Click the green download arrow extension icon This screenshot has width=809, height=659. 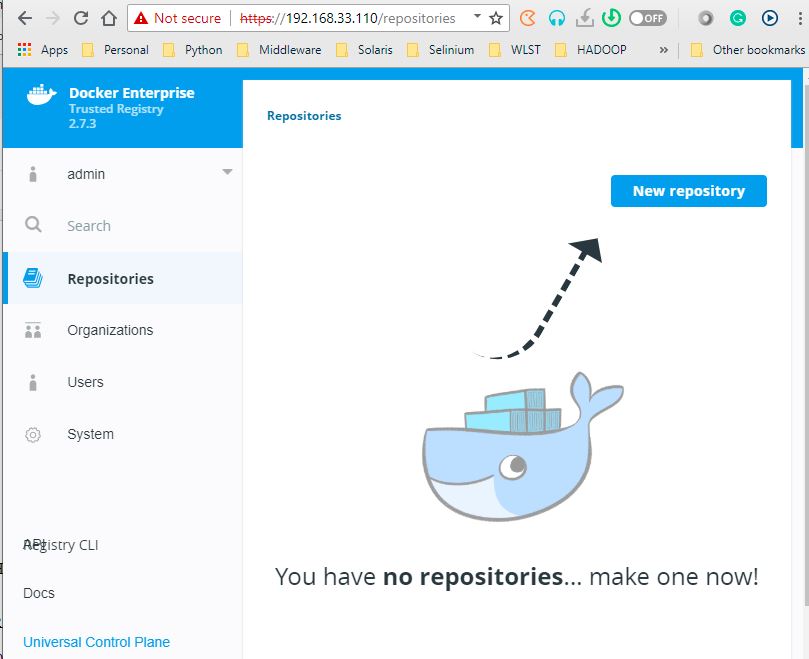pos(609,17)
